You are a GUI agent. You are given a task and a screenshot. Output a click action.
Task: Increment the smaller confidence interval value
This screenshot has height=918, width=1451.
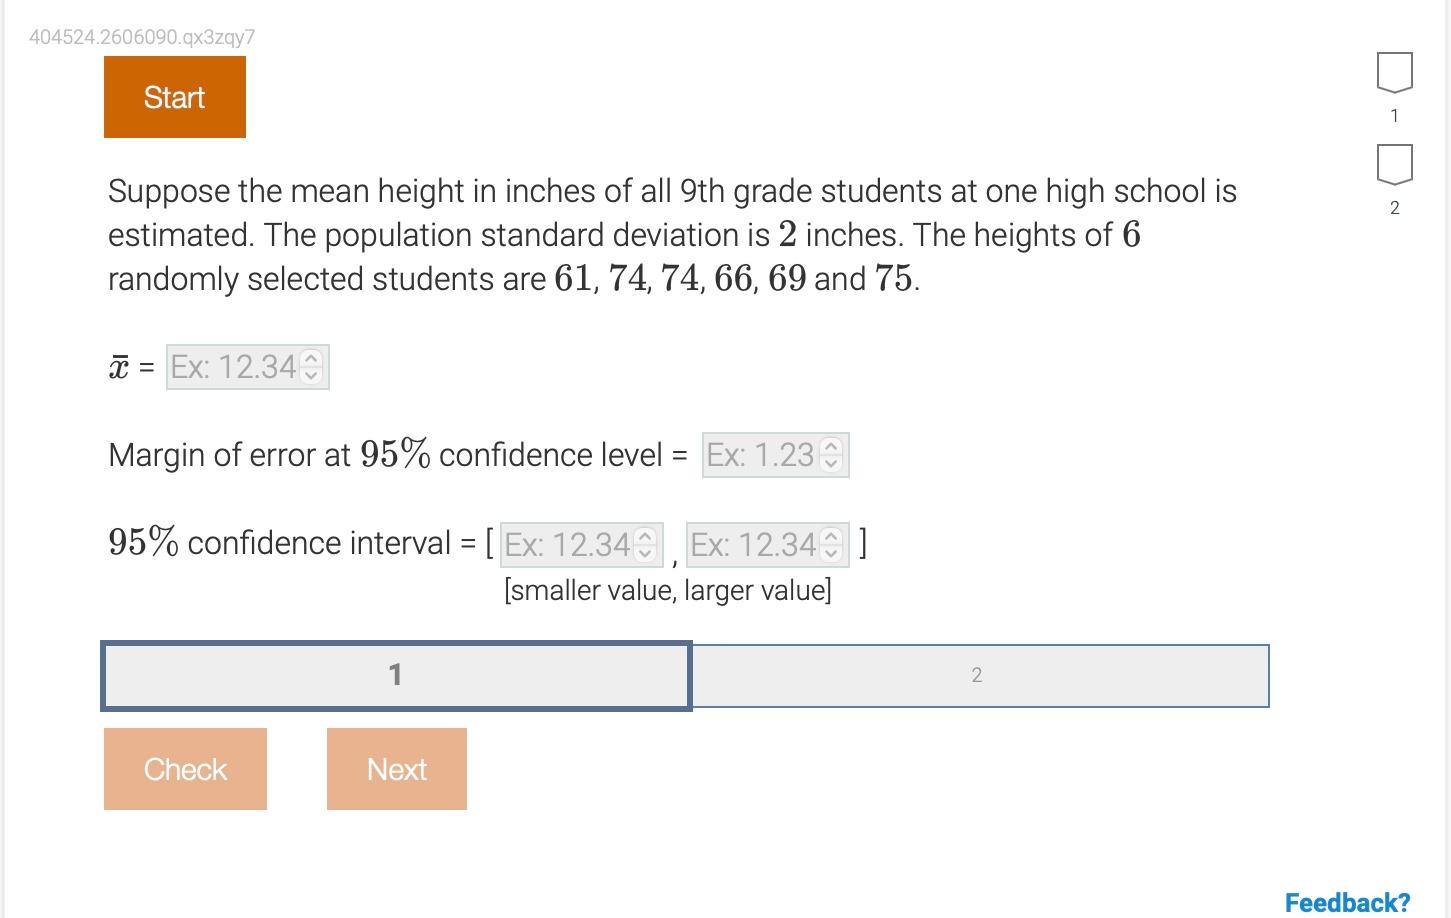pyautogui.click(x=645, y=537)
